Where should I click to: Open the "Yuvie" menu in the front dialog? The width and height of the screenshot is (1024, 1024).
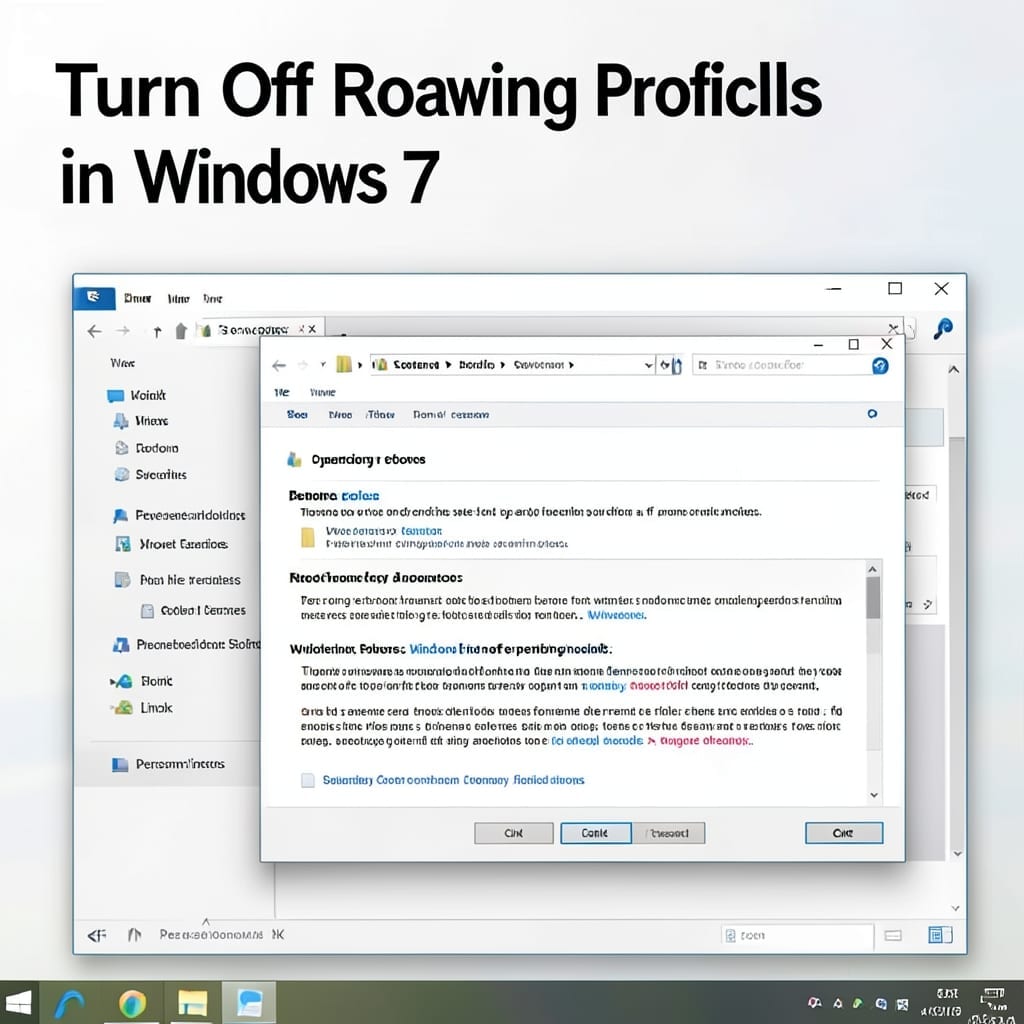click(x=323, y=392)
